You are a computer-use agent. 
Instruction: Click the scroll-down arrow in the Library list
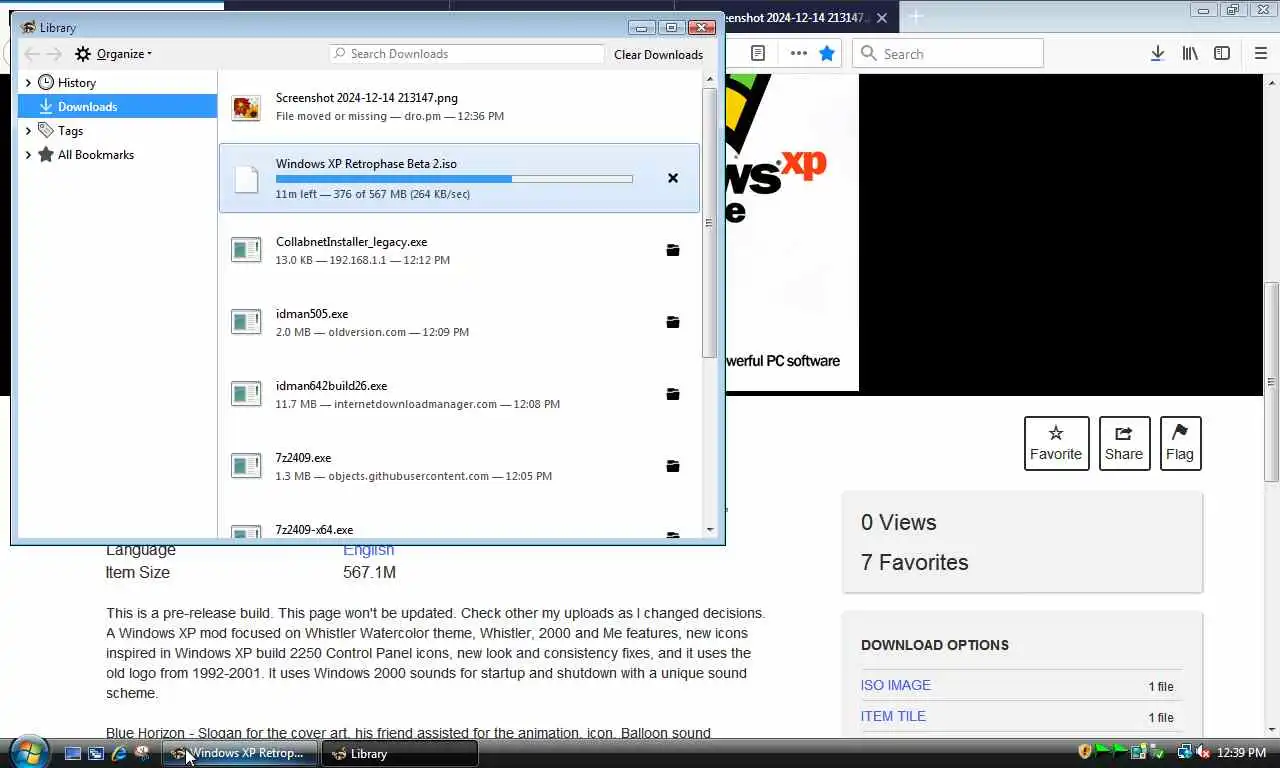pos(710,530)
